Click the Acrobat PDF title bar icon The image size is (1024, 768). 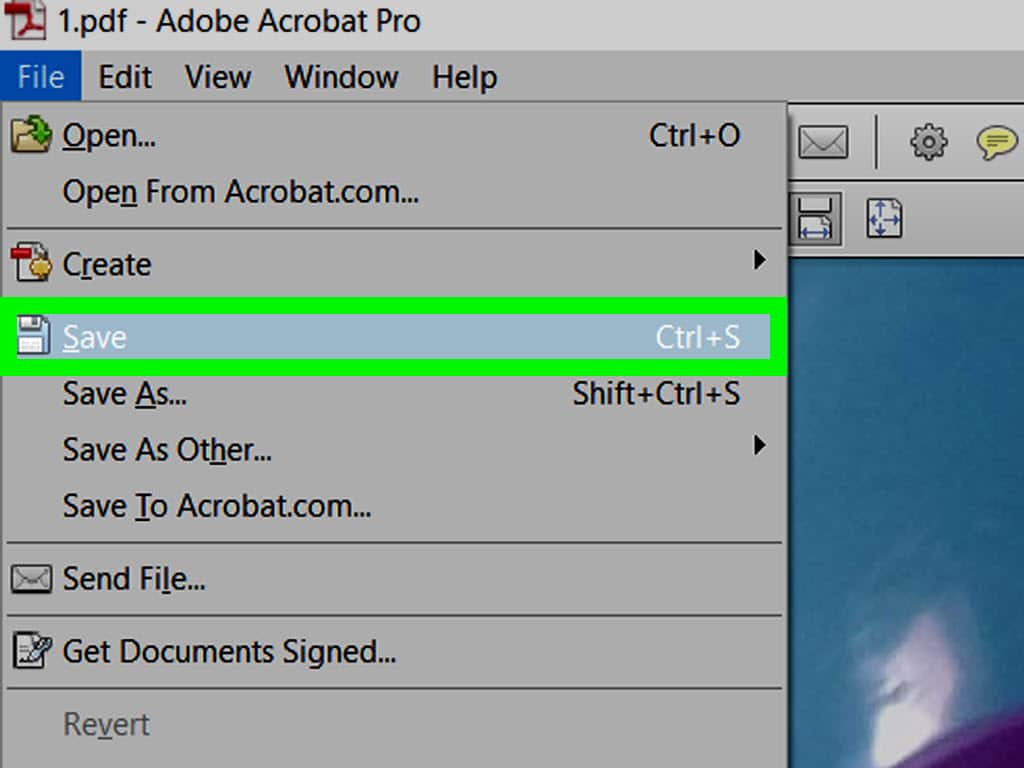(x=25, y=21)
